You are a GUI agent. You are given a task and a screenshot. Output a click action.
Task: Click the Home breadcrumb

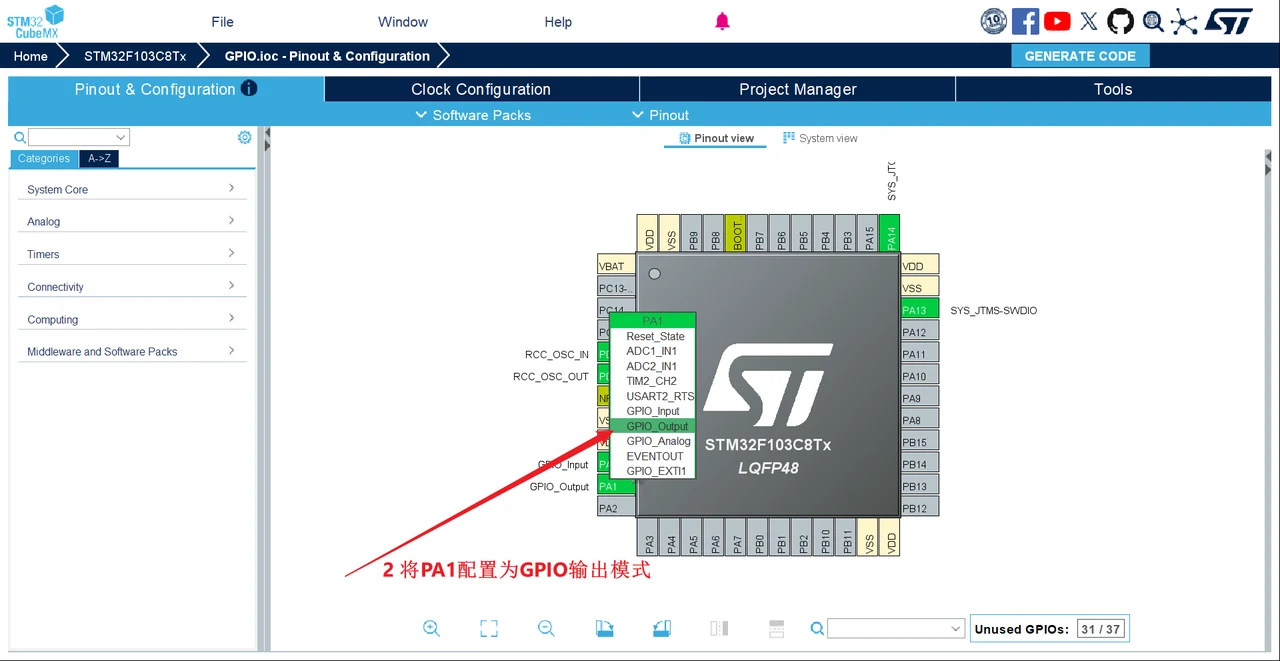tap(31, 56)
